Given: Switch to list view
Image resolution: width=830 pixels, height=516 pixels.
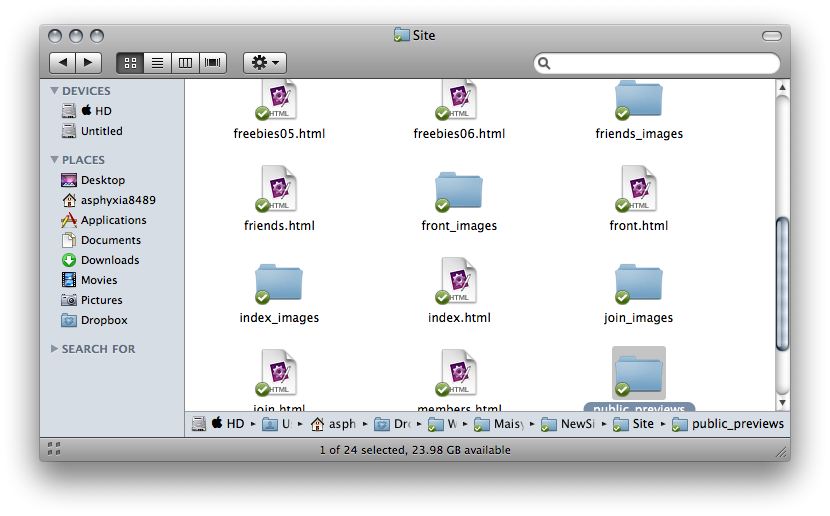Looking at the screenshot, I should click(x=158, y=63).
